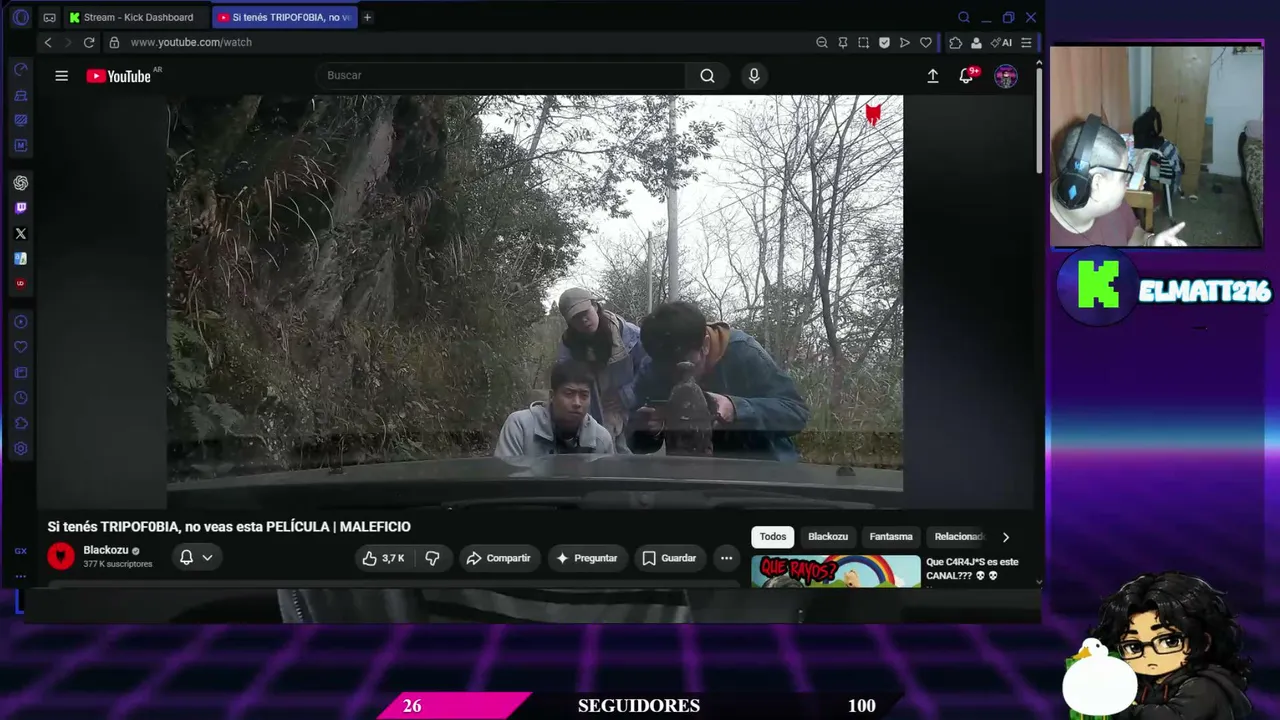Submit search with the magnifier button

point(707,76)
